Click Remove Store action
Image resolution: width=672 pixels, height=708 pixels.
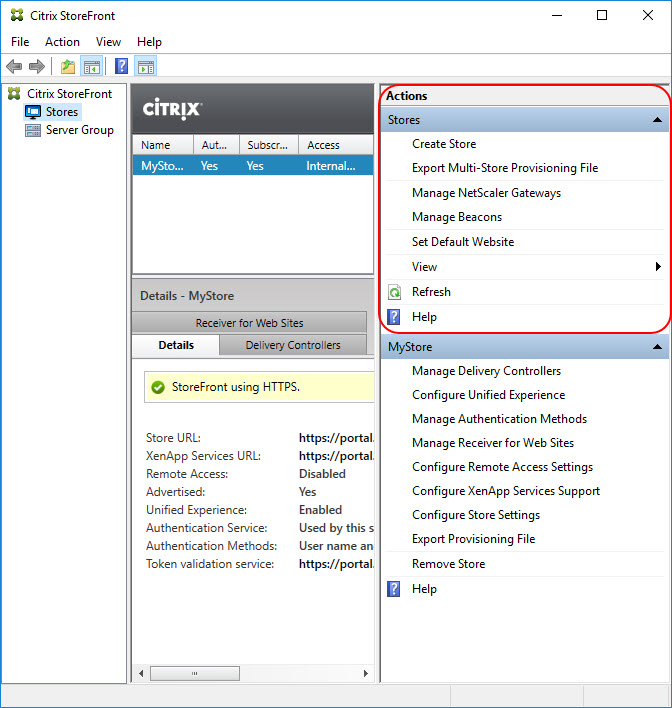448,564
